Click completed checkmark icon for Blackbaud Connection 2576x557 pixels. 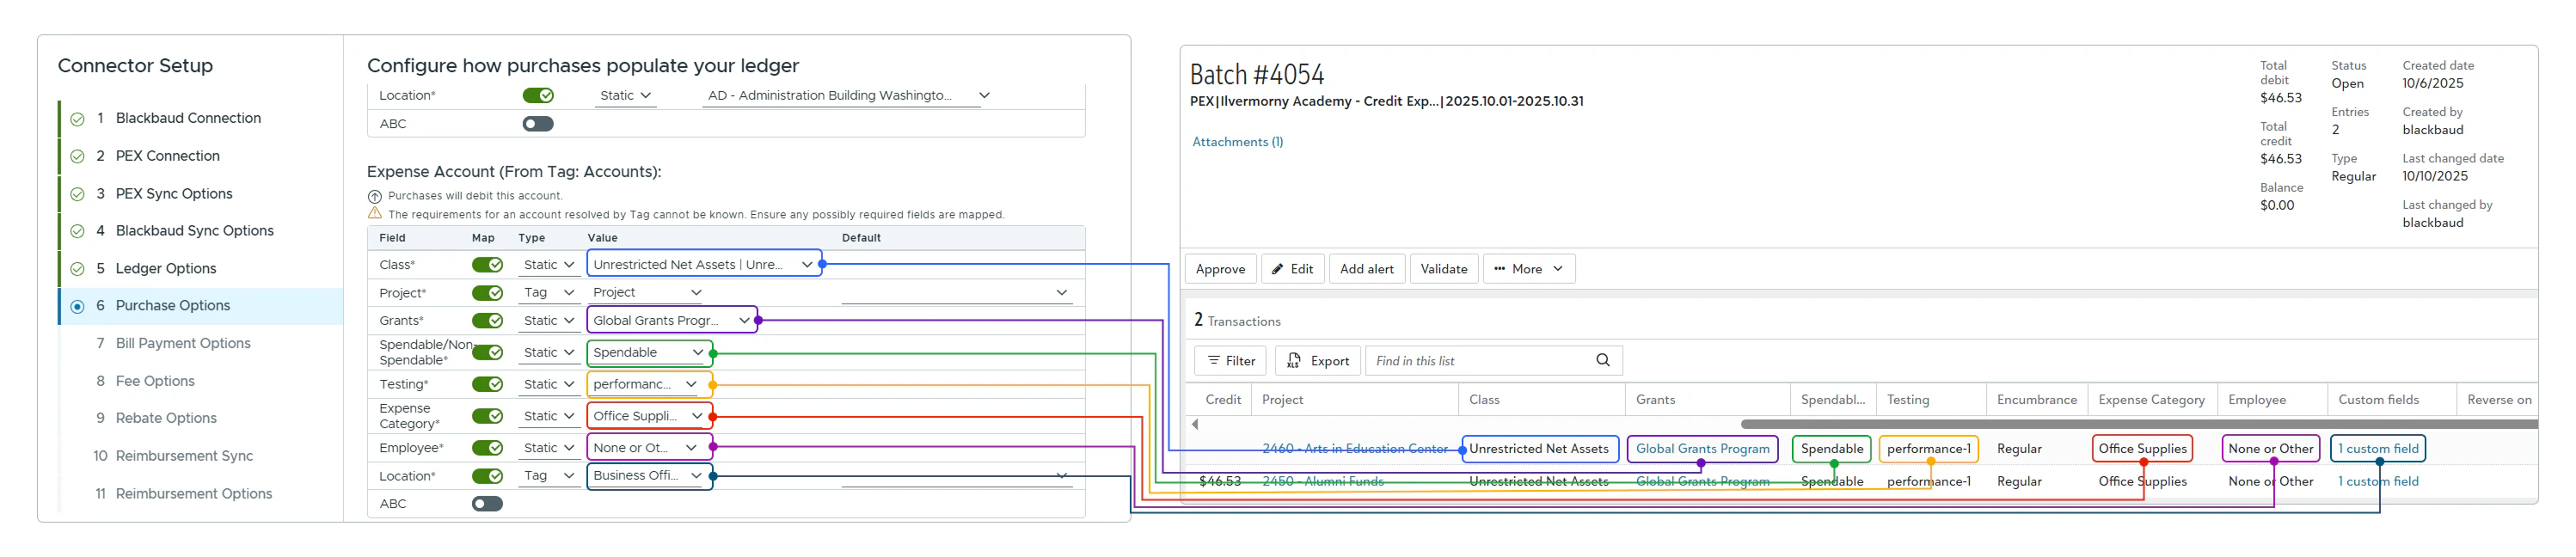tap(77, 119)
